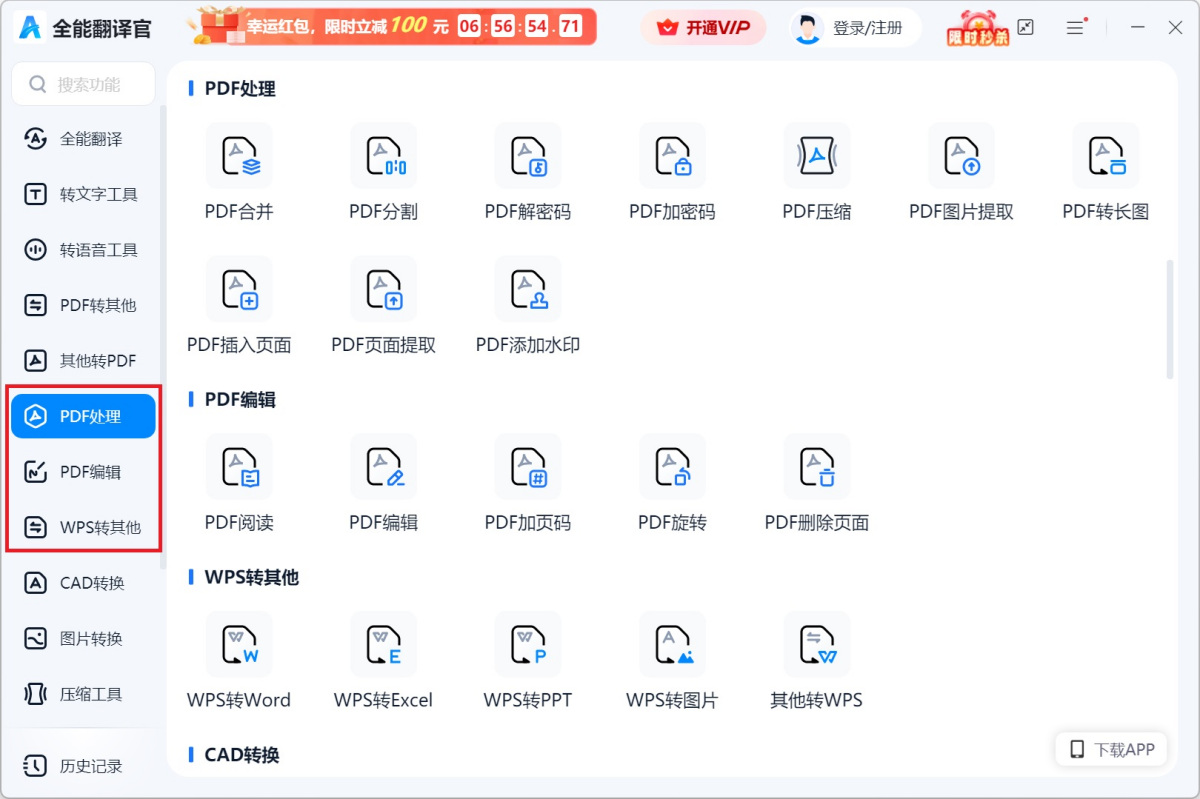Click the 搜索功能 search field
1200x799 pixels.
pyautogui.click(x=83, y=83)
